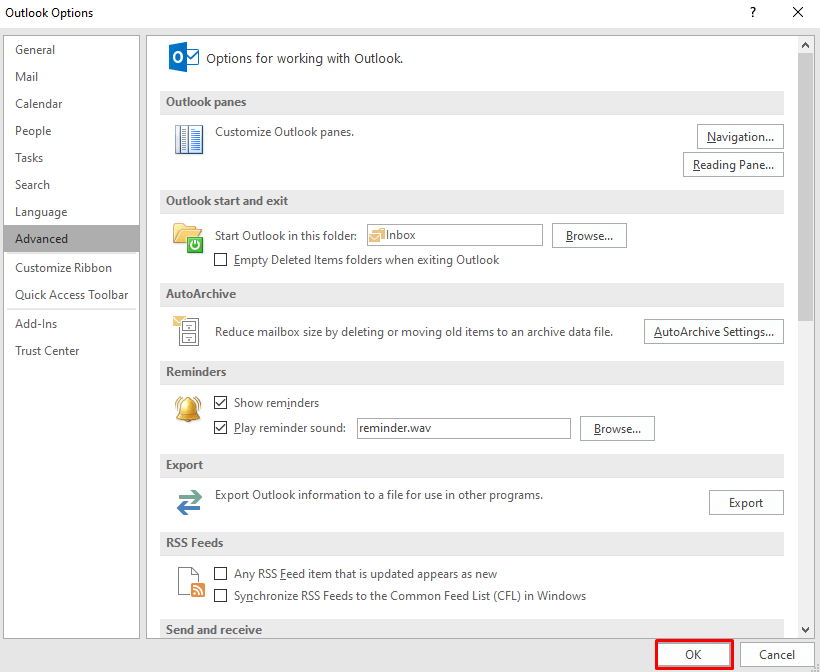
Task: Click the 'Send and receive' heading
Action: click(214, 630)
